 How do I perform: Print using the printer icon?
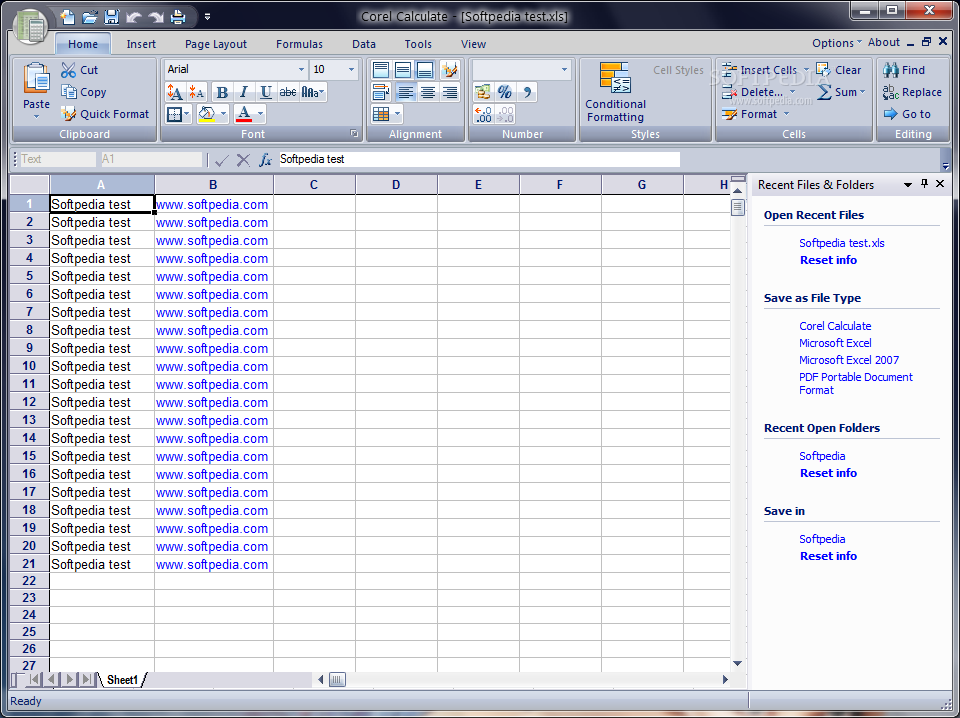pos(178,17)
